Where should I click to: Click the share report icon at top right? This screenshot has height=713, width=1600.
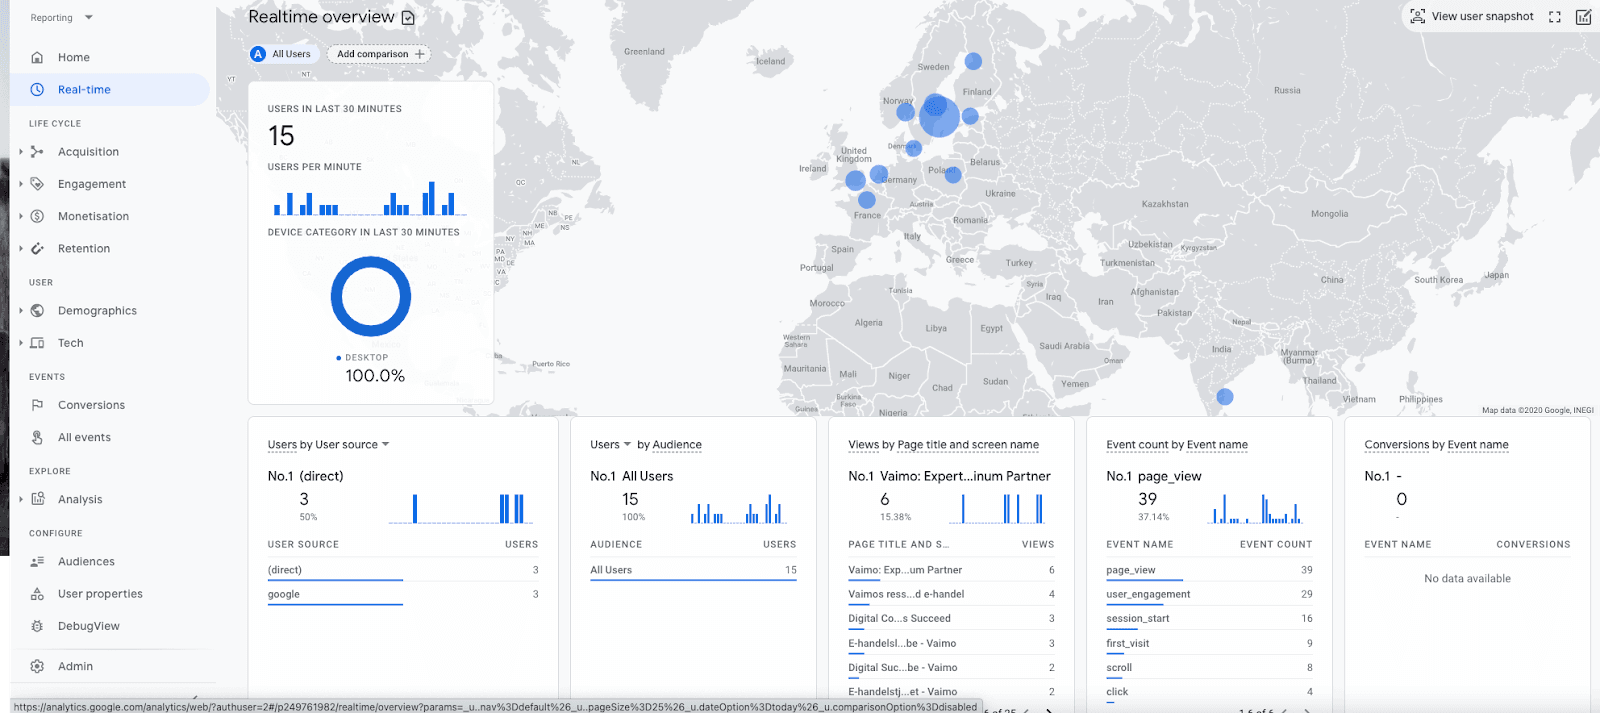pos(1583,17)
